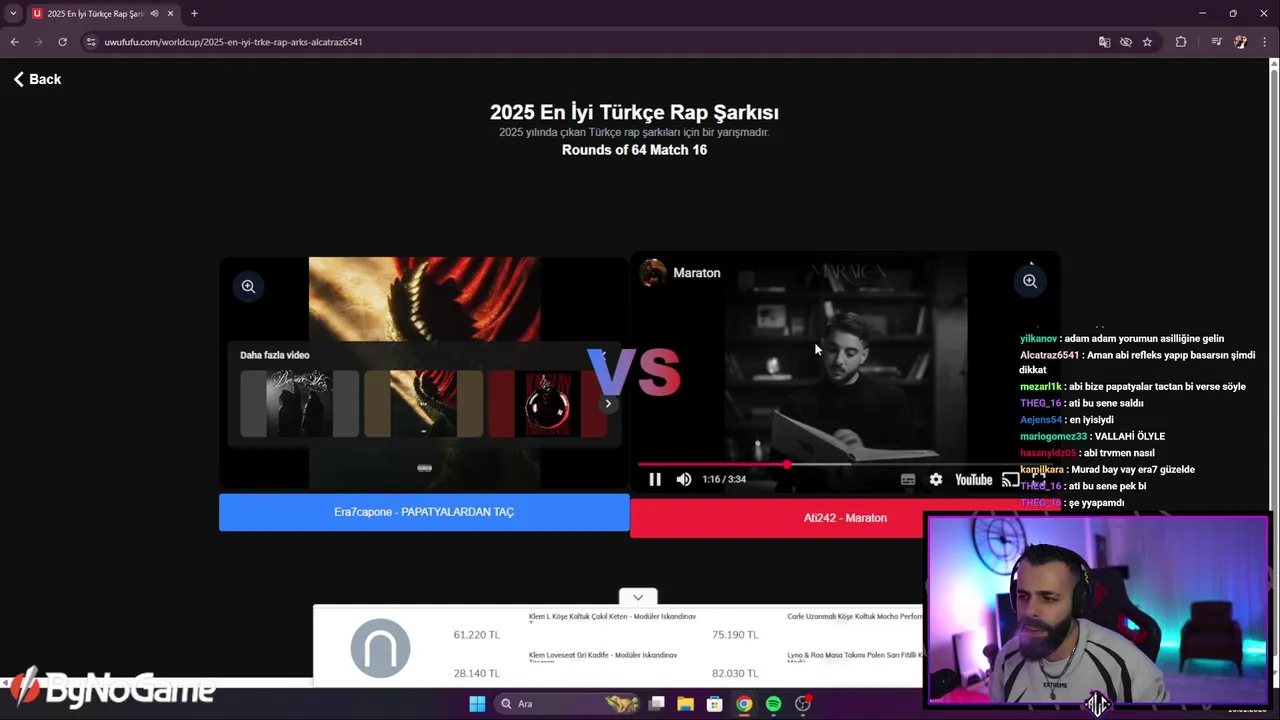Go back using browser back arrow
The image size is (1280, 720).
tap(14, 42)
